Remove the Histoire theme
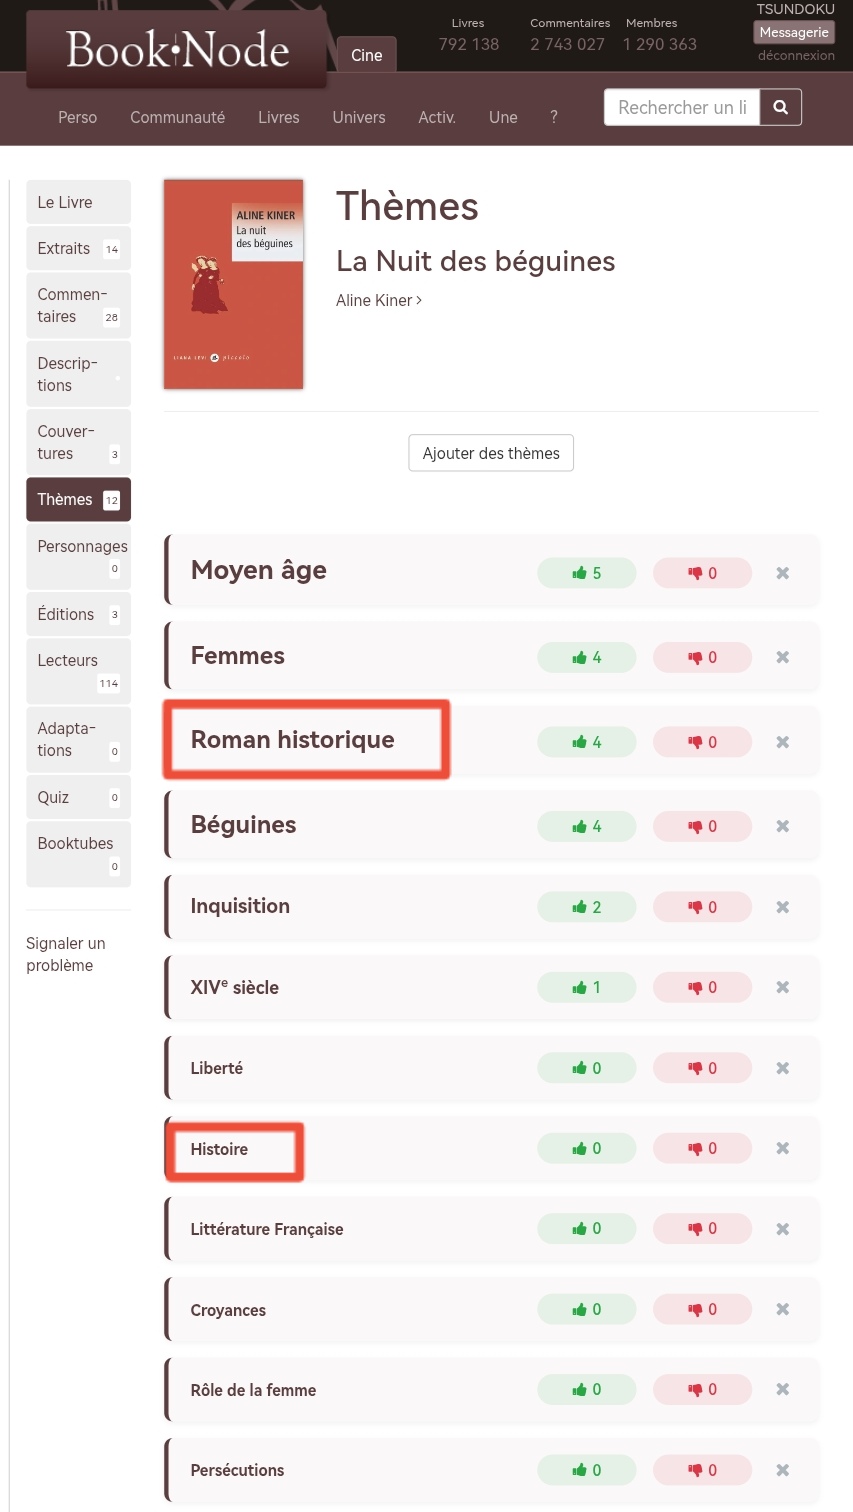Image resolution: width=853 pixels, height=1512 pixels. (783, 1148)
